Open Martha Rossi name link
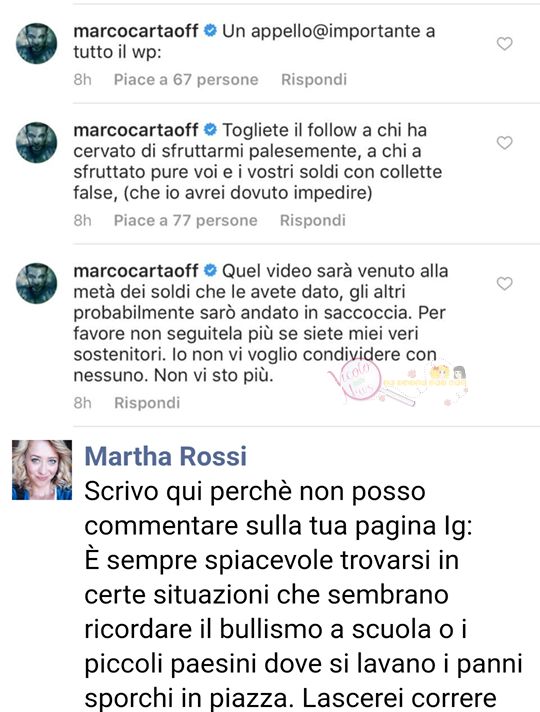The width and height of the screenshot is (540, 712). pos(166,456)
